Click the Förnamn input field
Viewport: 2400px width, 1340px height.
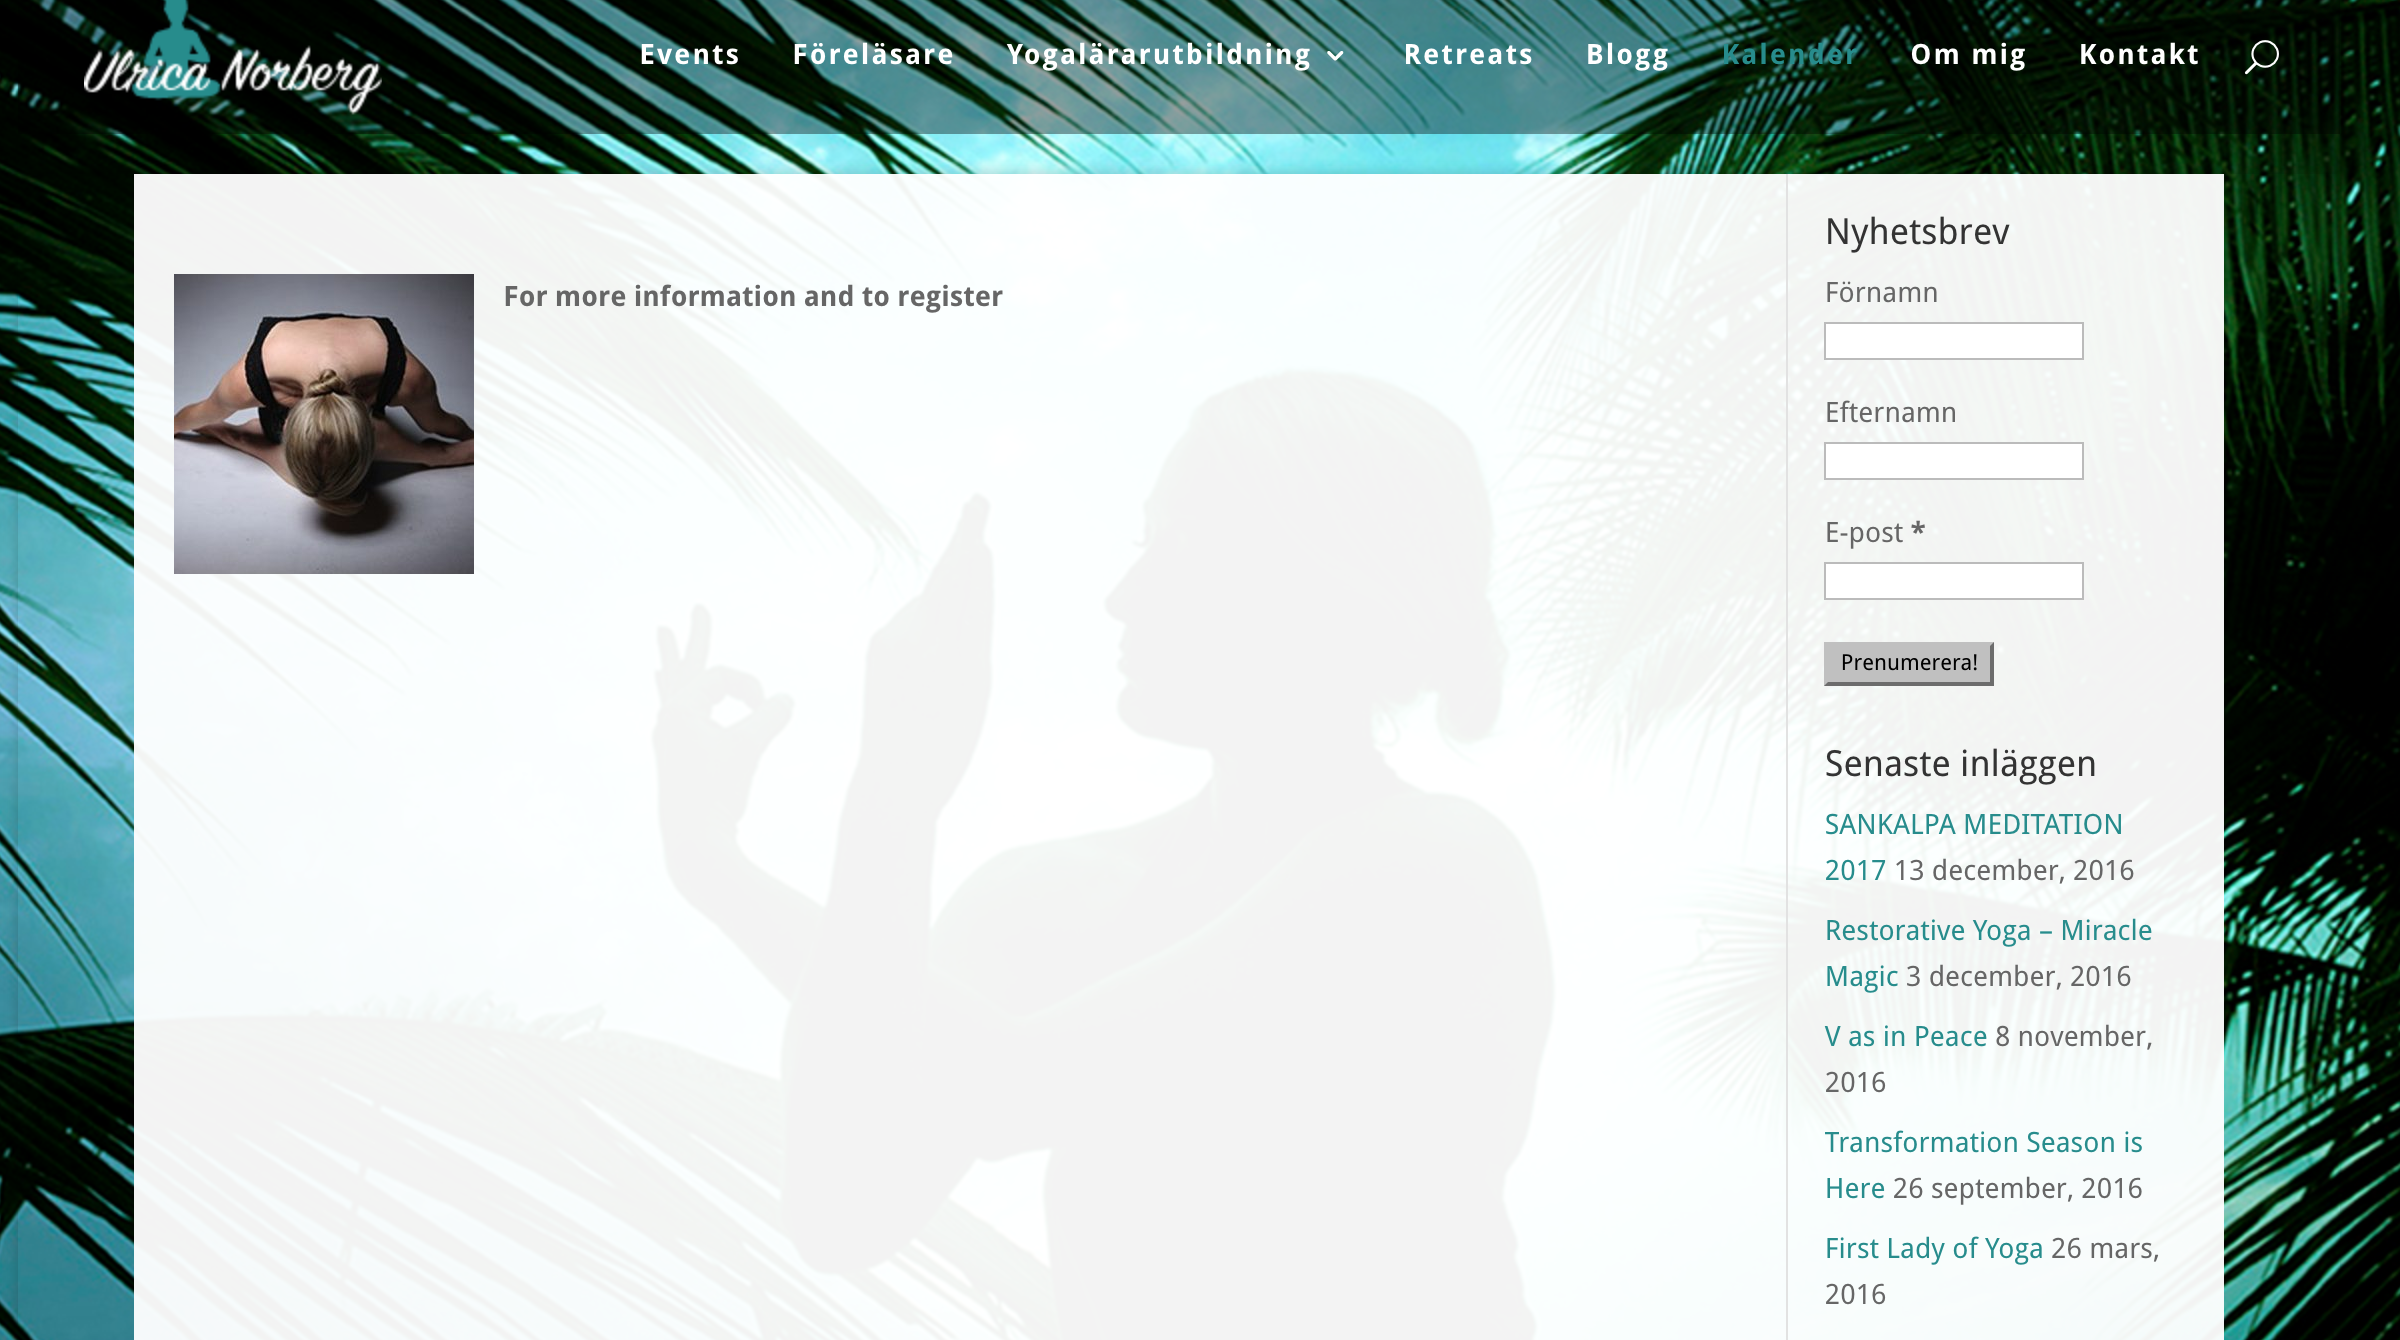pos(1953,341)
